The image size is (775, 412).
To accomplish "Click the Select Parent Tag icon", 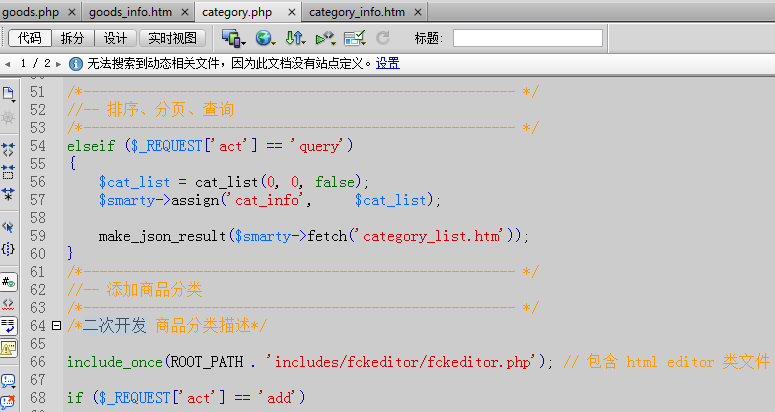I will point(8,227).
